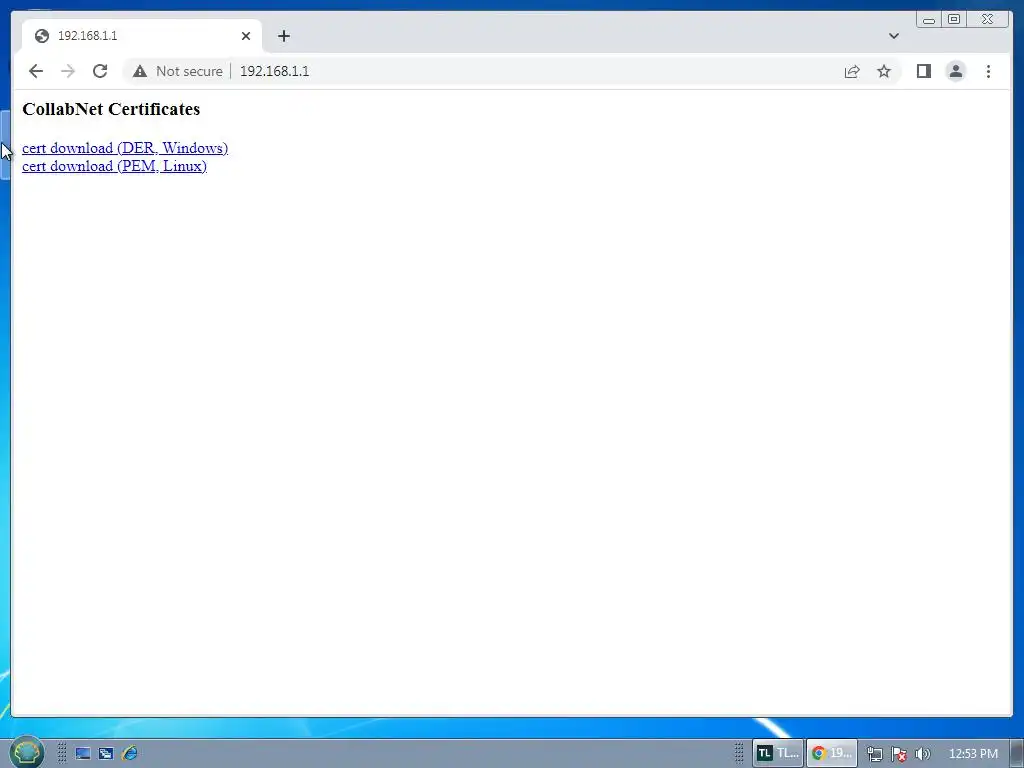Switch to the Chrome taskbar button
This screenshot has width=1024, height=768.
pos(831,754)
